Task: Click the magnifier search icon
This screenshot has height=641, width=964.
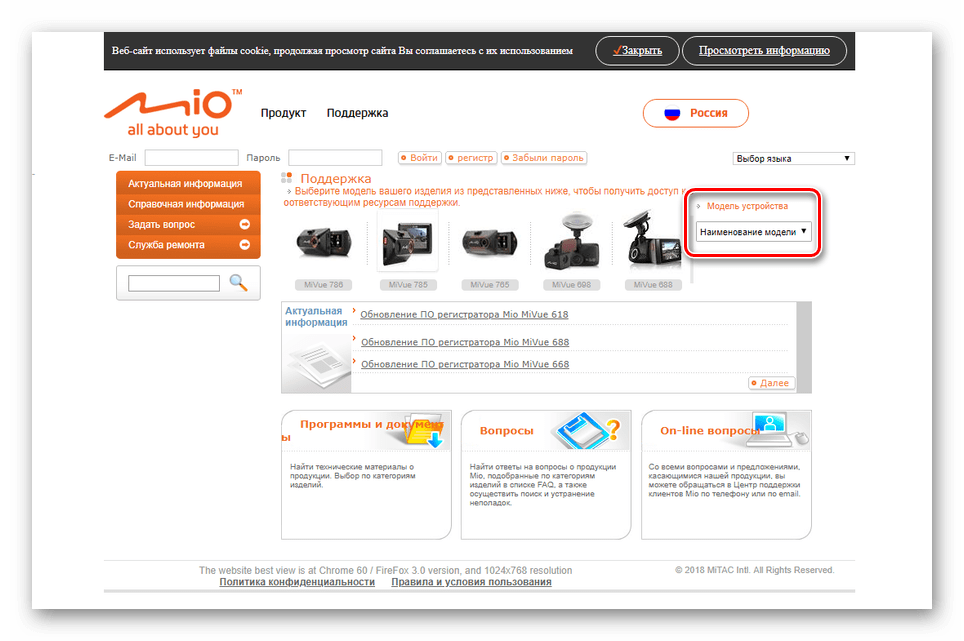Action: coord(238,283)
